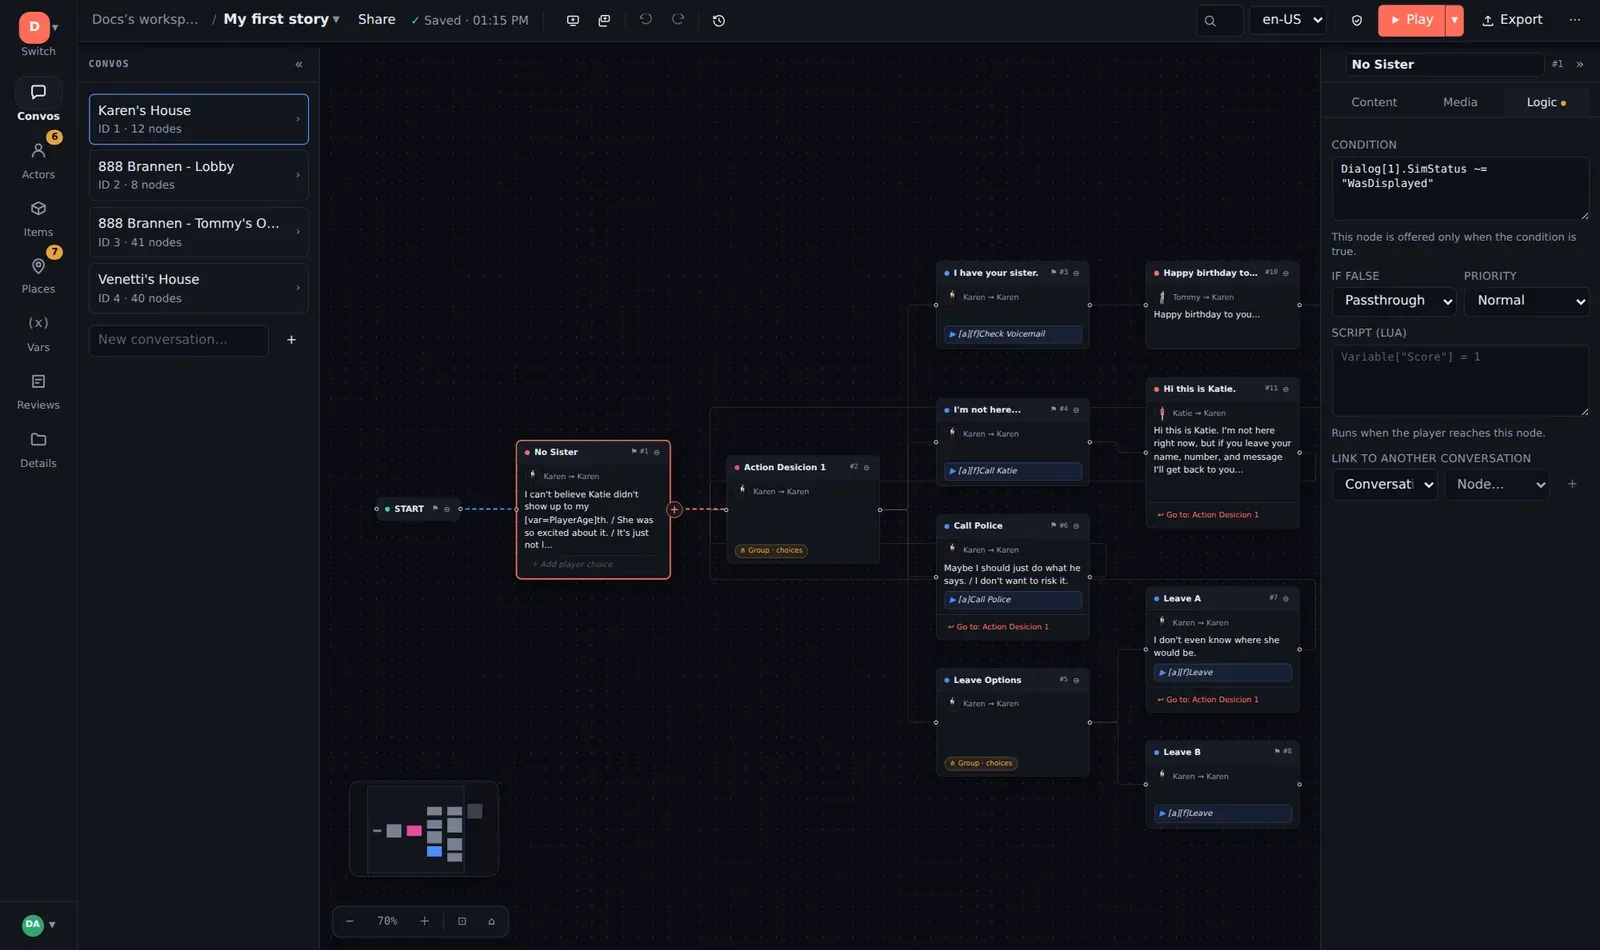Select the Venetti's House conversation
The height and width of the screenshot is (950, 1600).
tap(198, 288)
